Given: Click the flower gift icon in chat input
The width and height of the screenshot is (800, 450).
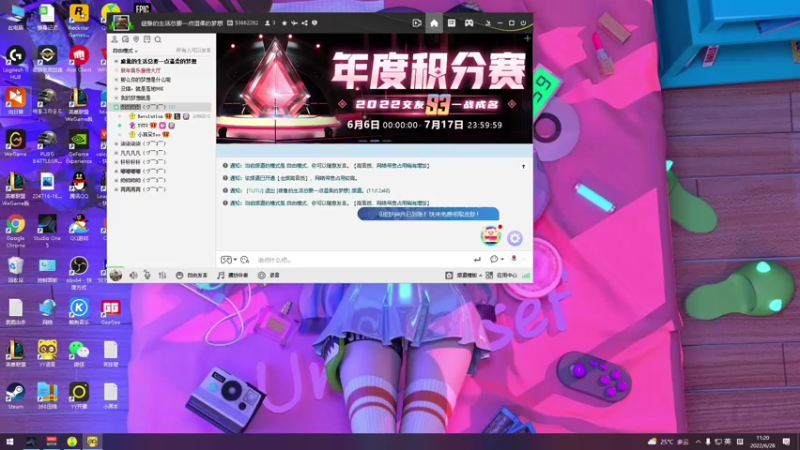Looking at the screenshot, I should 514,259.
